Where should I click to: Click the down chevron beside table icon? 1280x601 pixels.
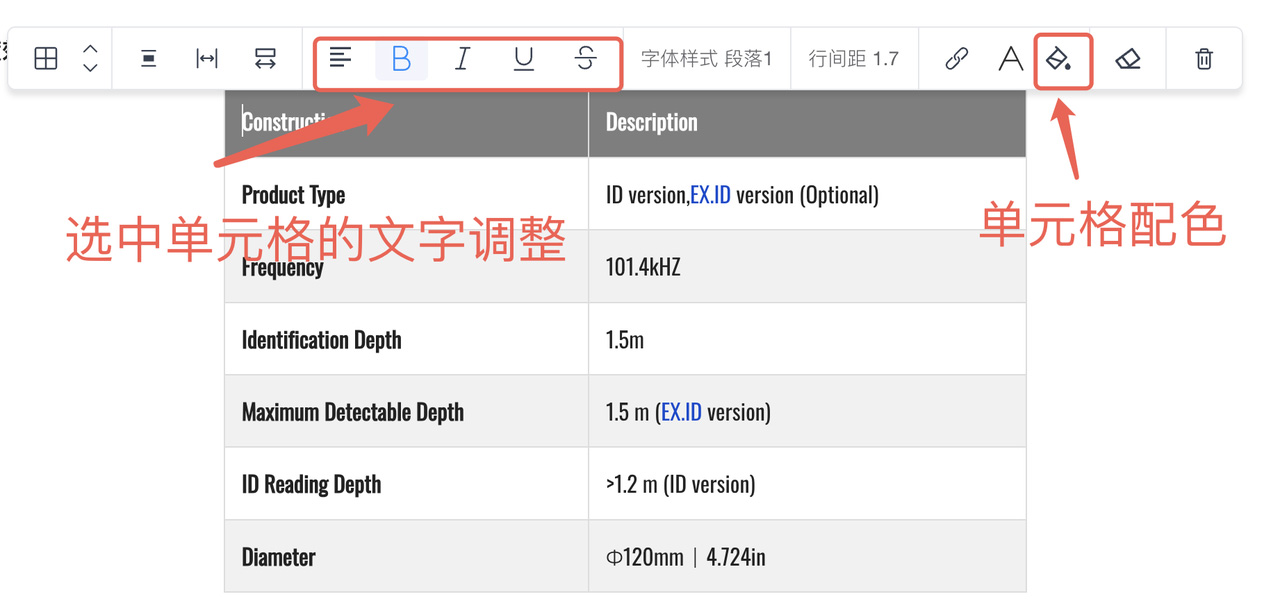[x=90, y=68]
